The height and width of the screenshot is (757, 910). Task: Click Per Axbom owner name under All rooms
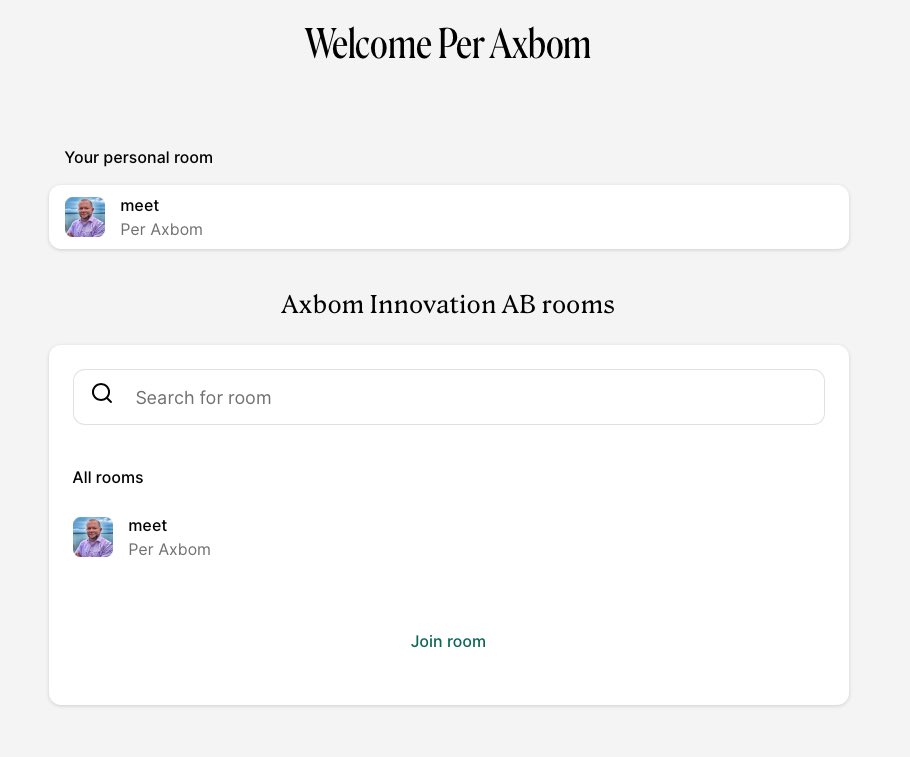[169, 549]
